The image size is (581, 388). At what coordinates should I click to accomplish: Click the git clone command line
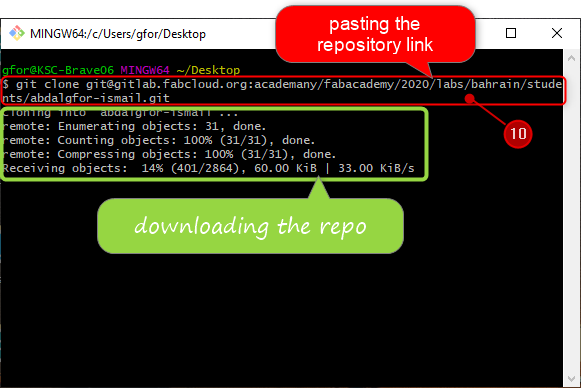click(282, 84)
